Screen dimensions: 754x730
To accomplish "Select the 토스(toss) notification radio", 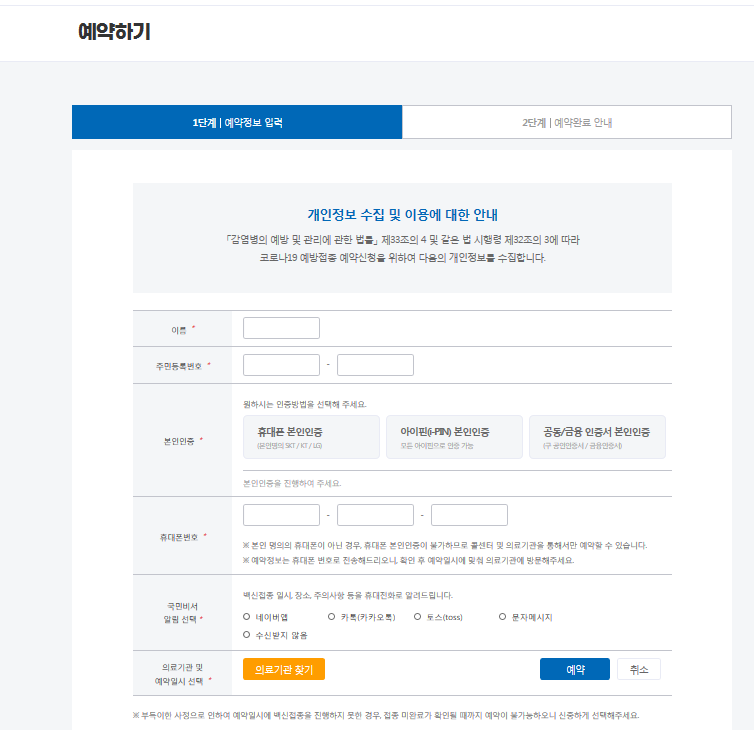I will coord(417,617).
